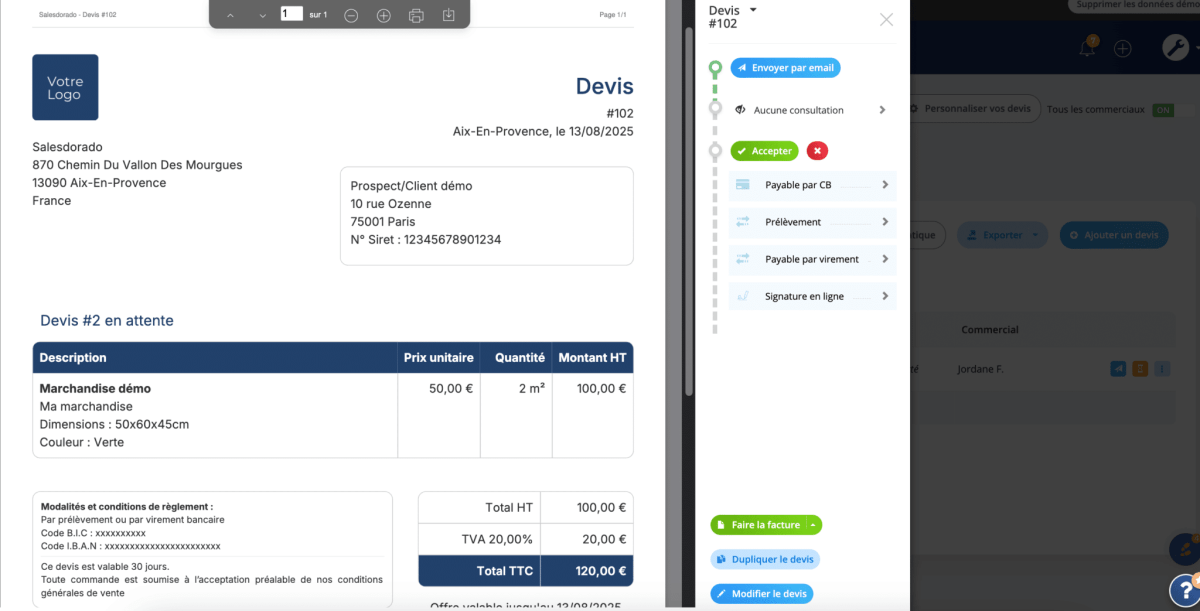The width and height of the screenshot is (1200, 611).
Task: Open the chat help bubble bottom right
Action: point(1183,591)
